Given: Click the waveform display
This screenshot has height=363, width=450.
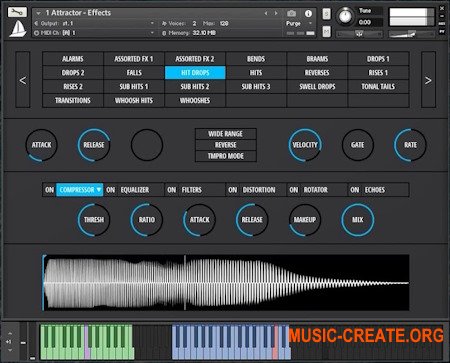Looking at the screenshot, I should click(x=226, y=283).
